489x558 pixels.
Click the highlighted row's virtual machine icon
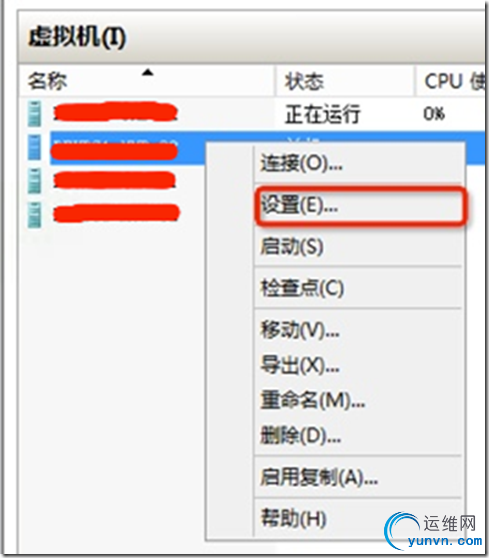[x=34, y=147]
